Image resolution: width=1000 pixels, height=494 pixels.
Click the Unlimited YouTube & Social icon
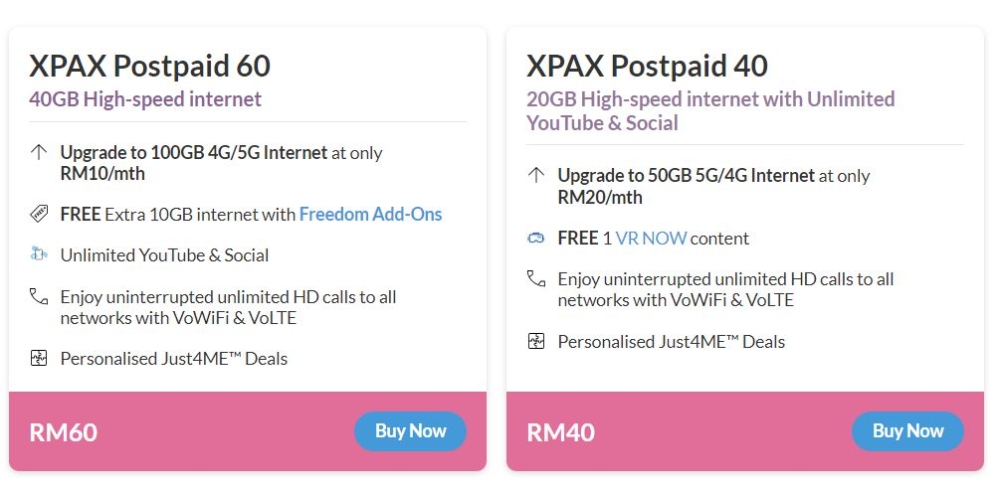tap(39, 254)
